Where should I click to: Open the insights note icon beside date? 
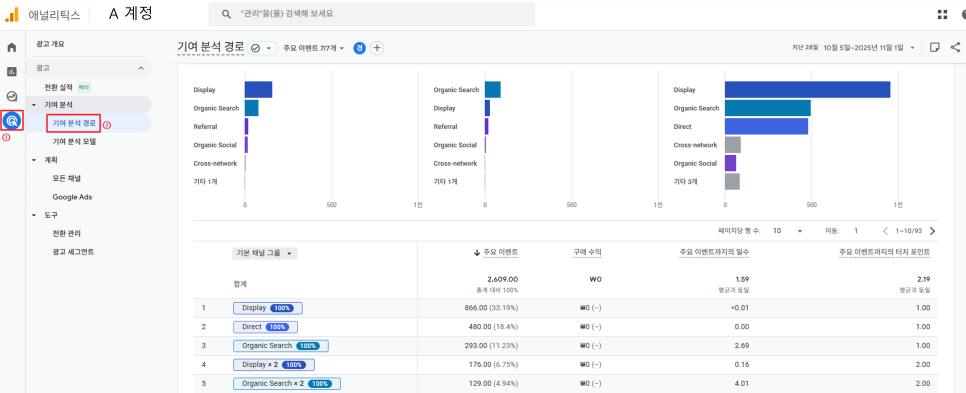coord(935,47)
